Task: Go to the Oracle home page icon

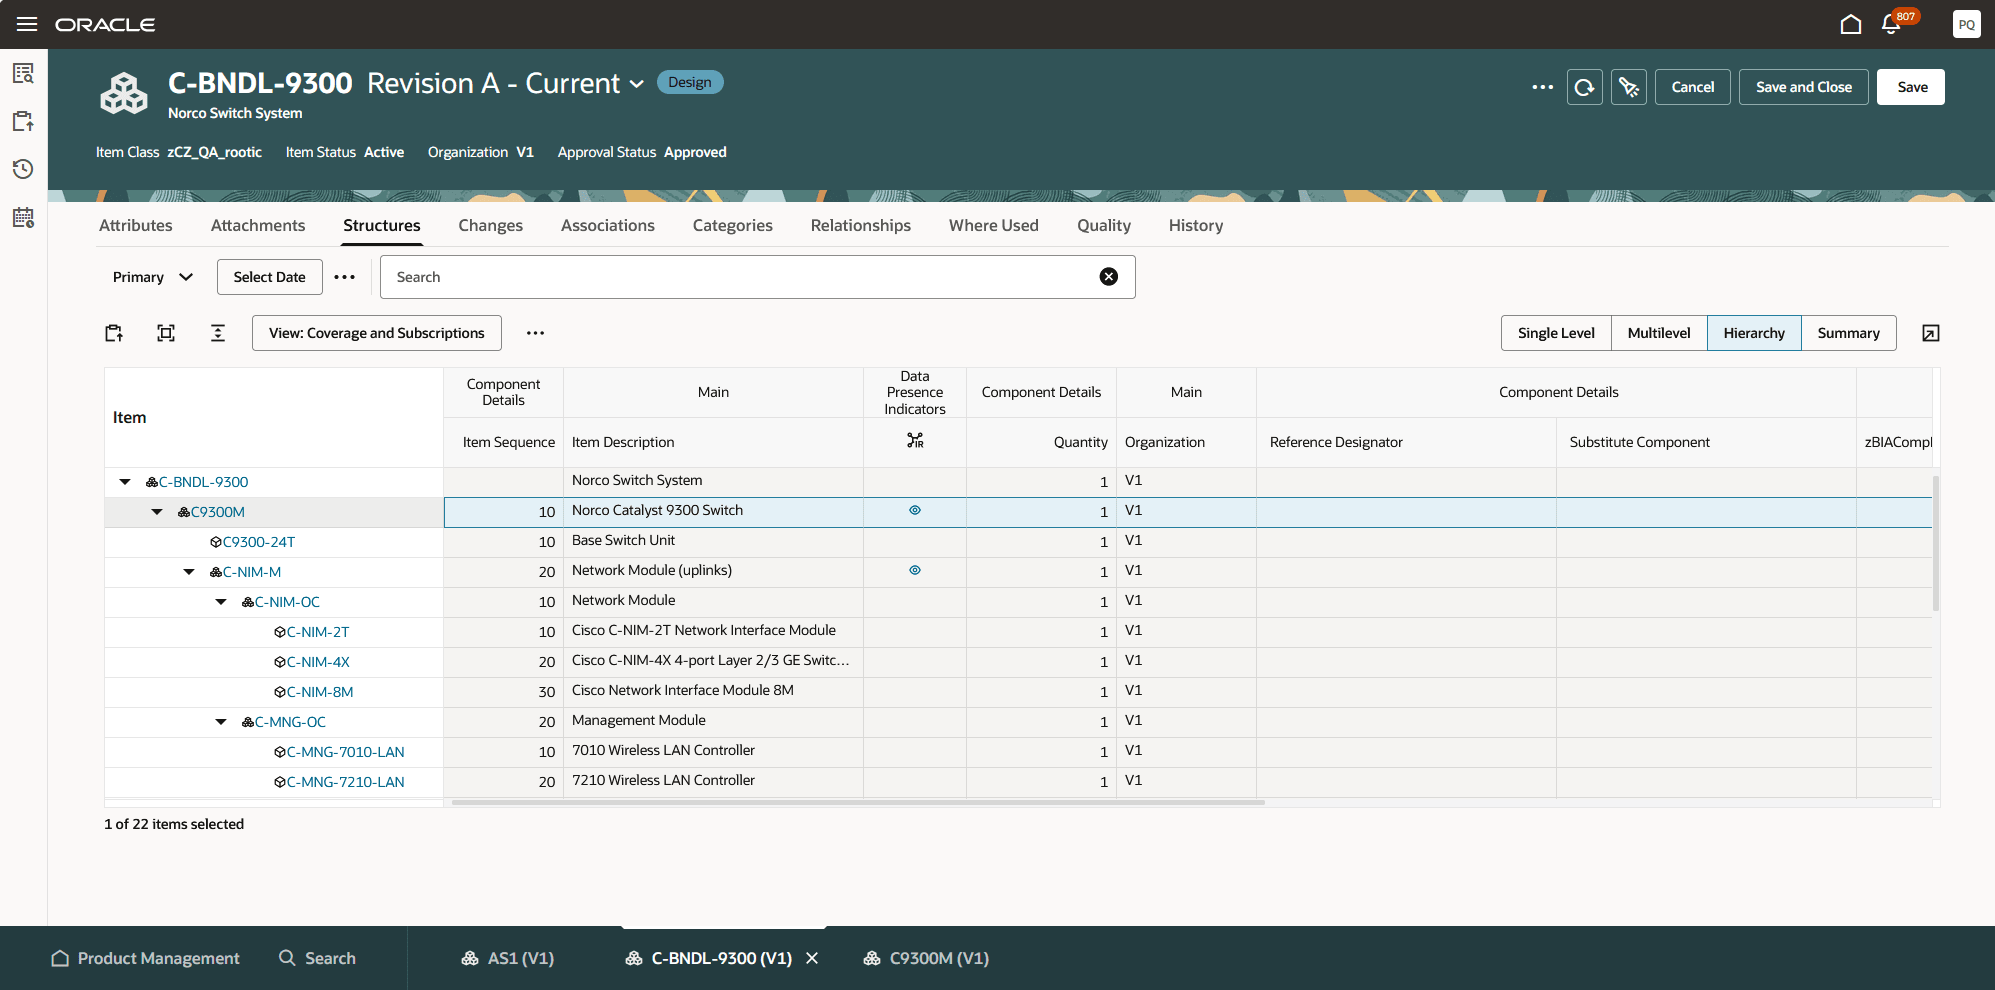Action: point(1851,24)
